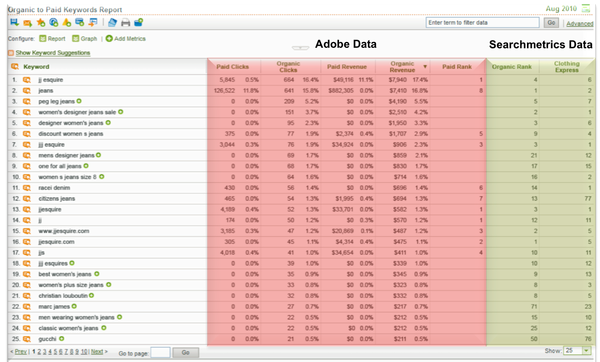
Task: Click the Aug 2010 date label
Action: pyautogui.click(x=561, y=8)
